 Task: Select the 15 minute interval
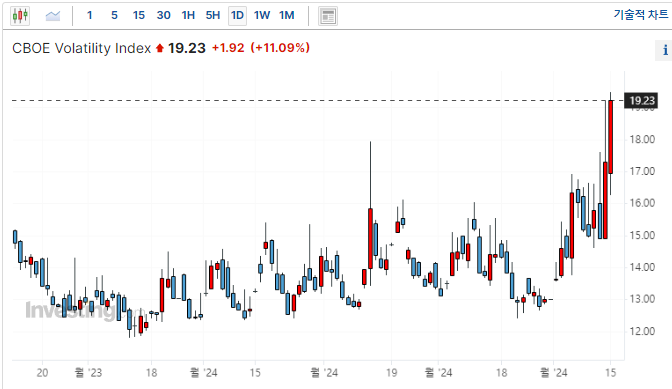pyautogui.click(x=138, y=15)
